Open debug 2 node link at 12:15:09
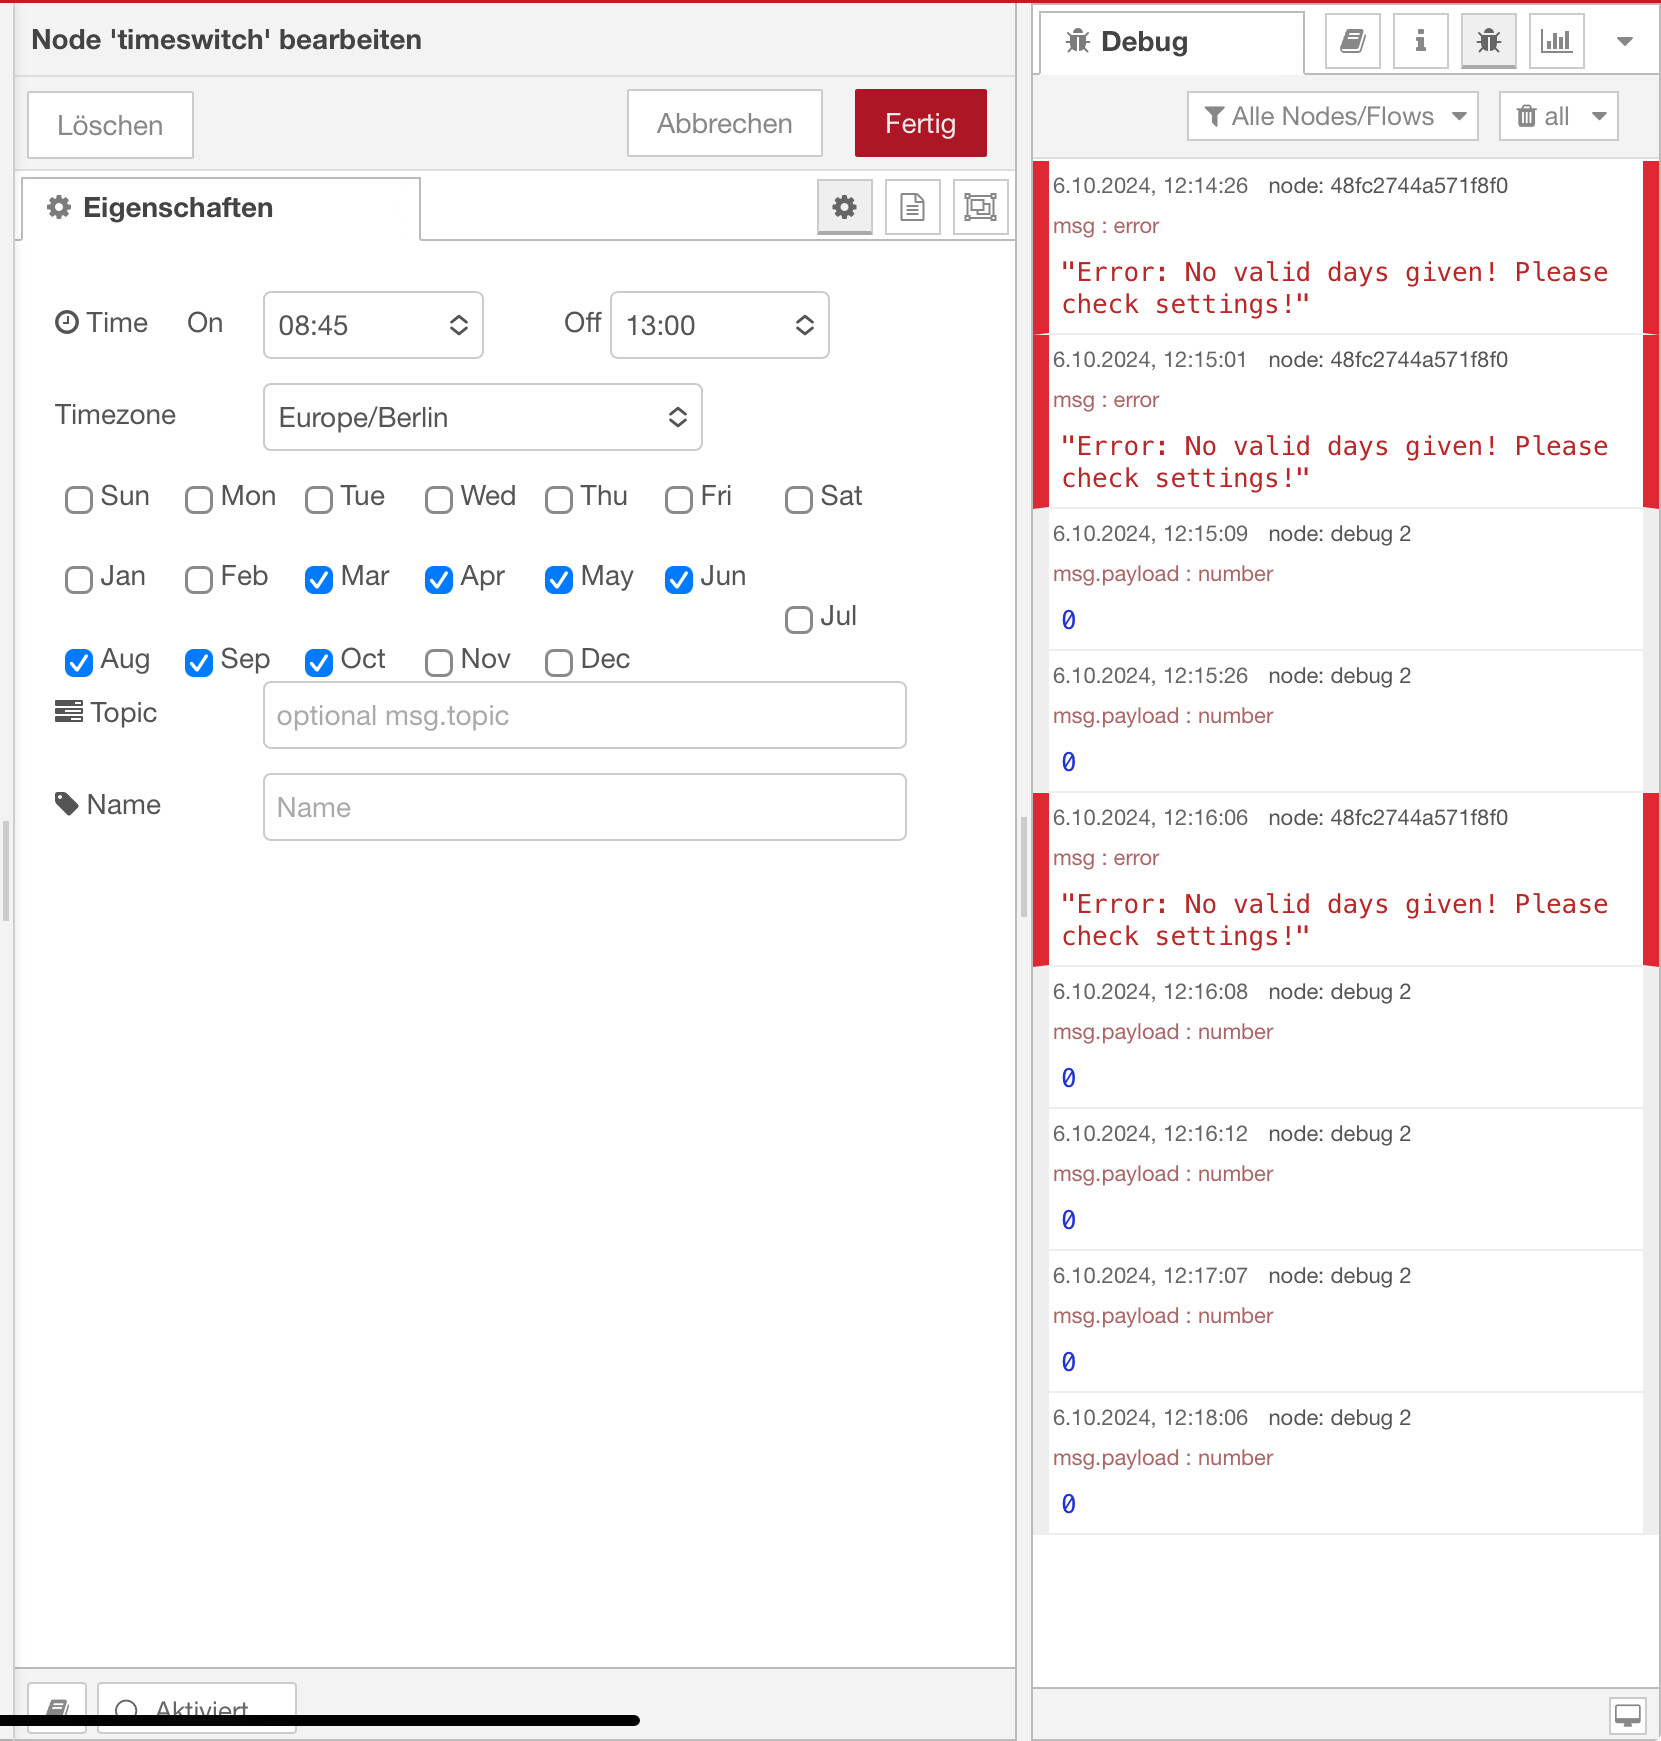Screen dimensions: 1661x1741 [1339, 534]
